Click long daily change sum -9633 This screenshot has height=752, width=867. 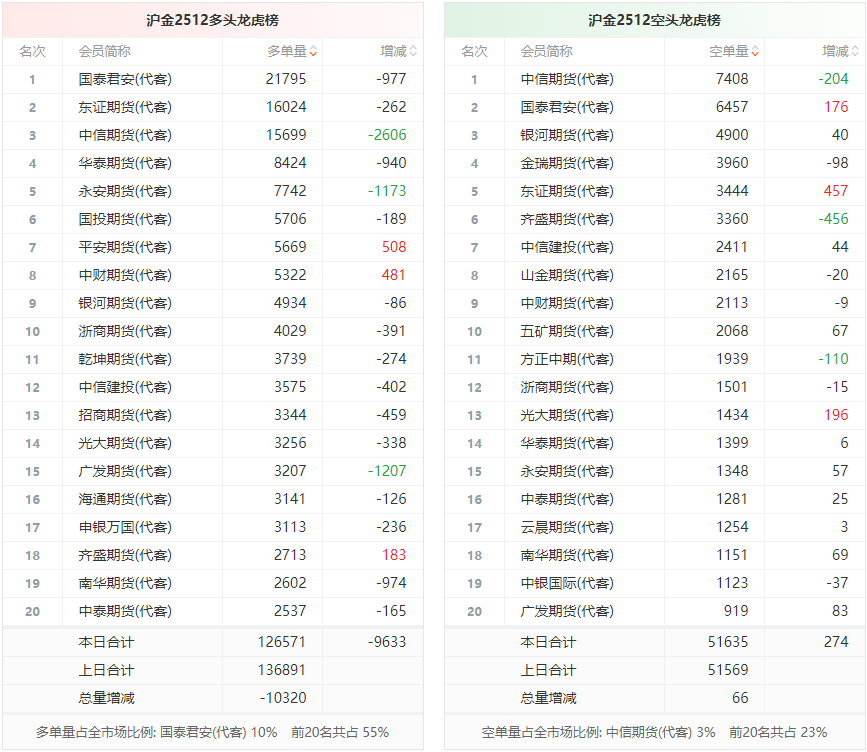[388, 642]
